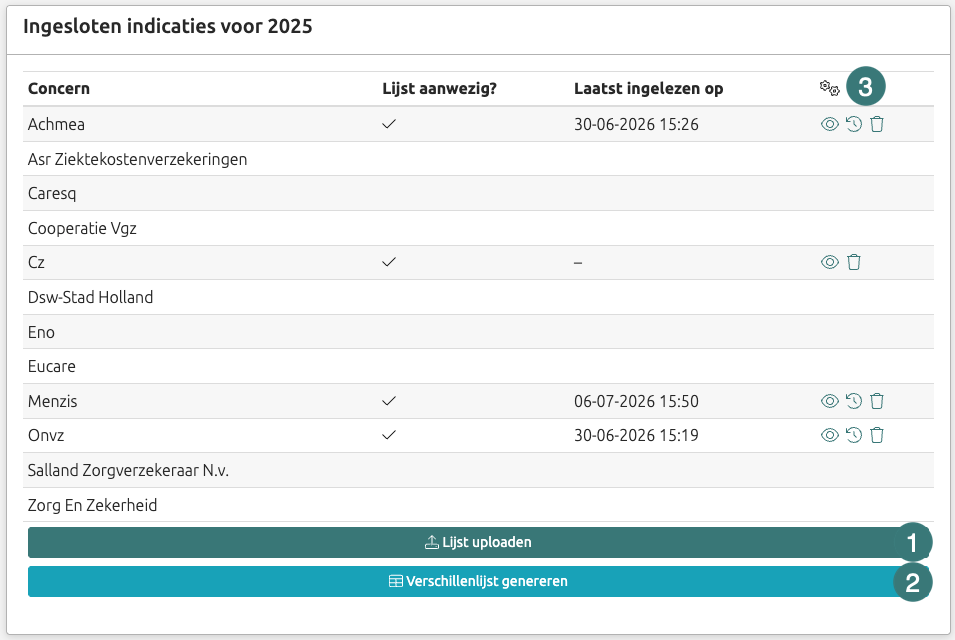Delete the Menzis list via trash icon
955x640 pixels.
pyautogui.click(x=877, y=401)
